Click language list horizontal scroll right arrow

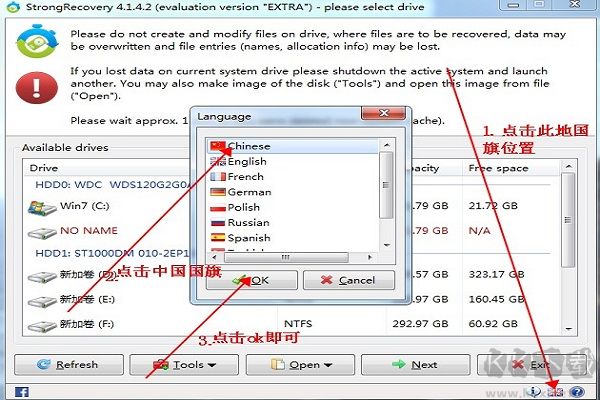click(x=370, y=257)
